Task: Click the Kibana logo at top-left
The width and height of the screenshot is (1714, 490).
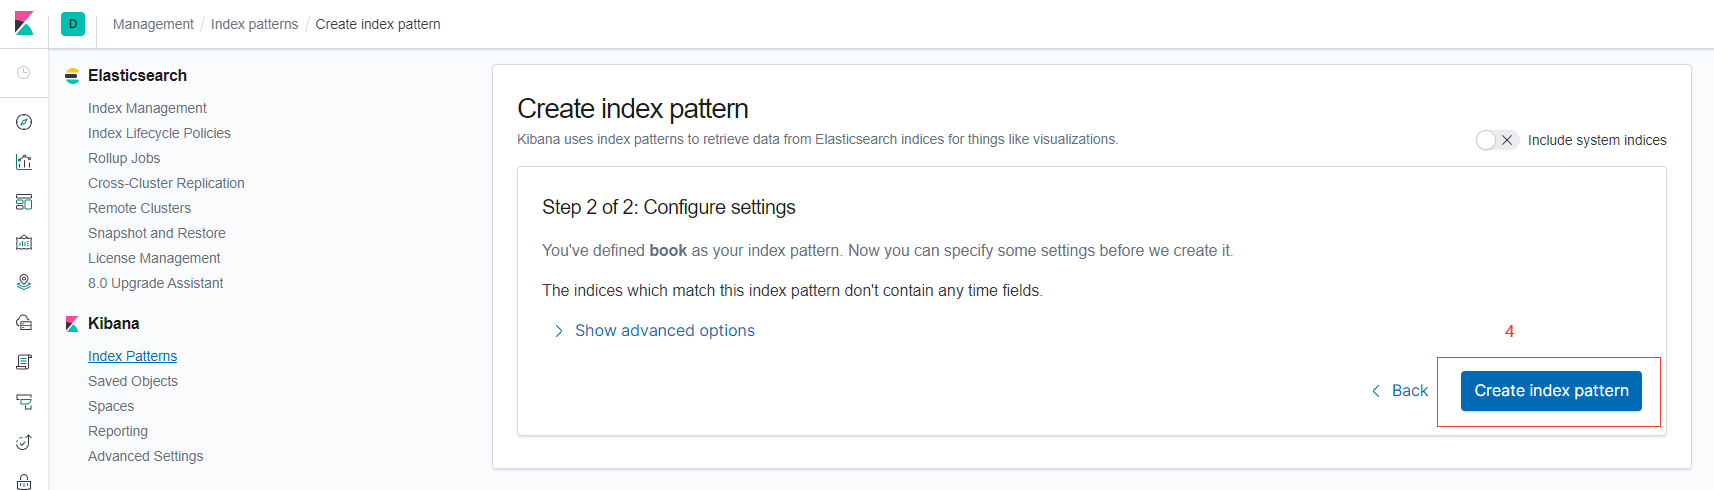Action: point(24,23)
